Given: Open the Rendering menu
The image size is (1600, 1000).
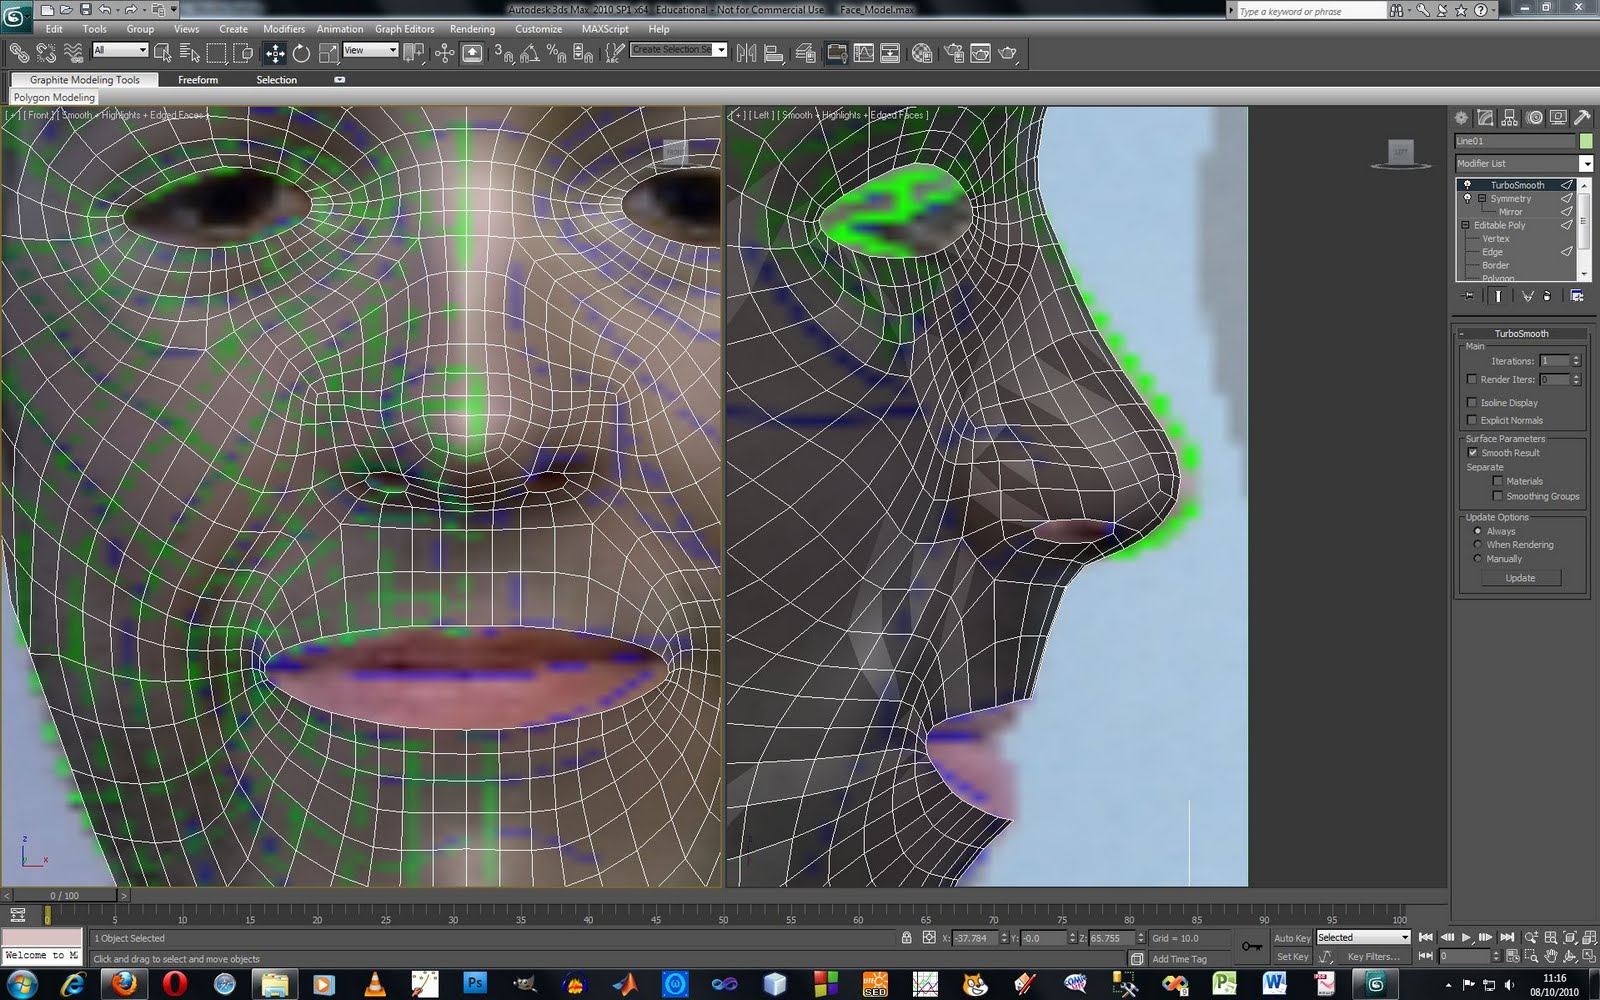Looking at the screenshot, I should [472, 29].
